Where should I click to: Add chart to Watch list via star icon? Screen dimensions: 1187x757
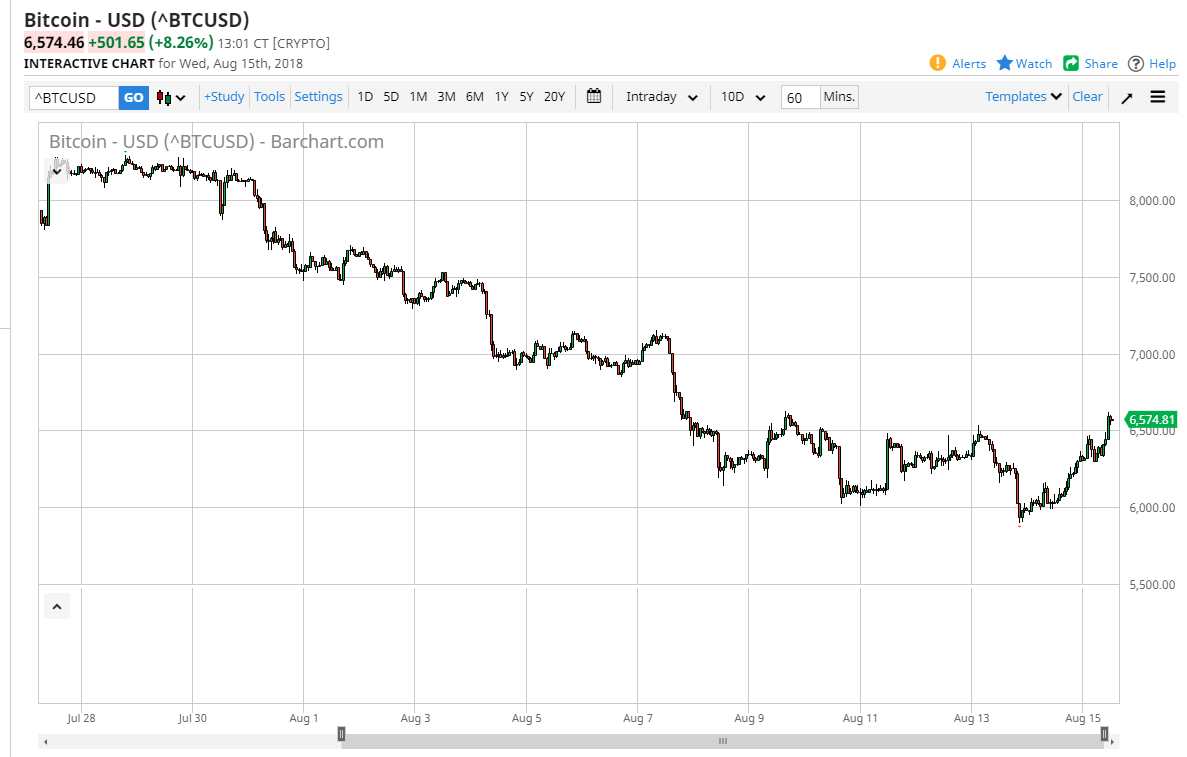(x=1023, y=63)
